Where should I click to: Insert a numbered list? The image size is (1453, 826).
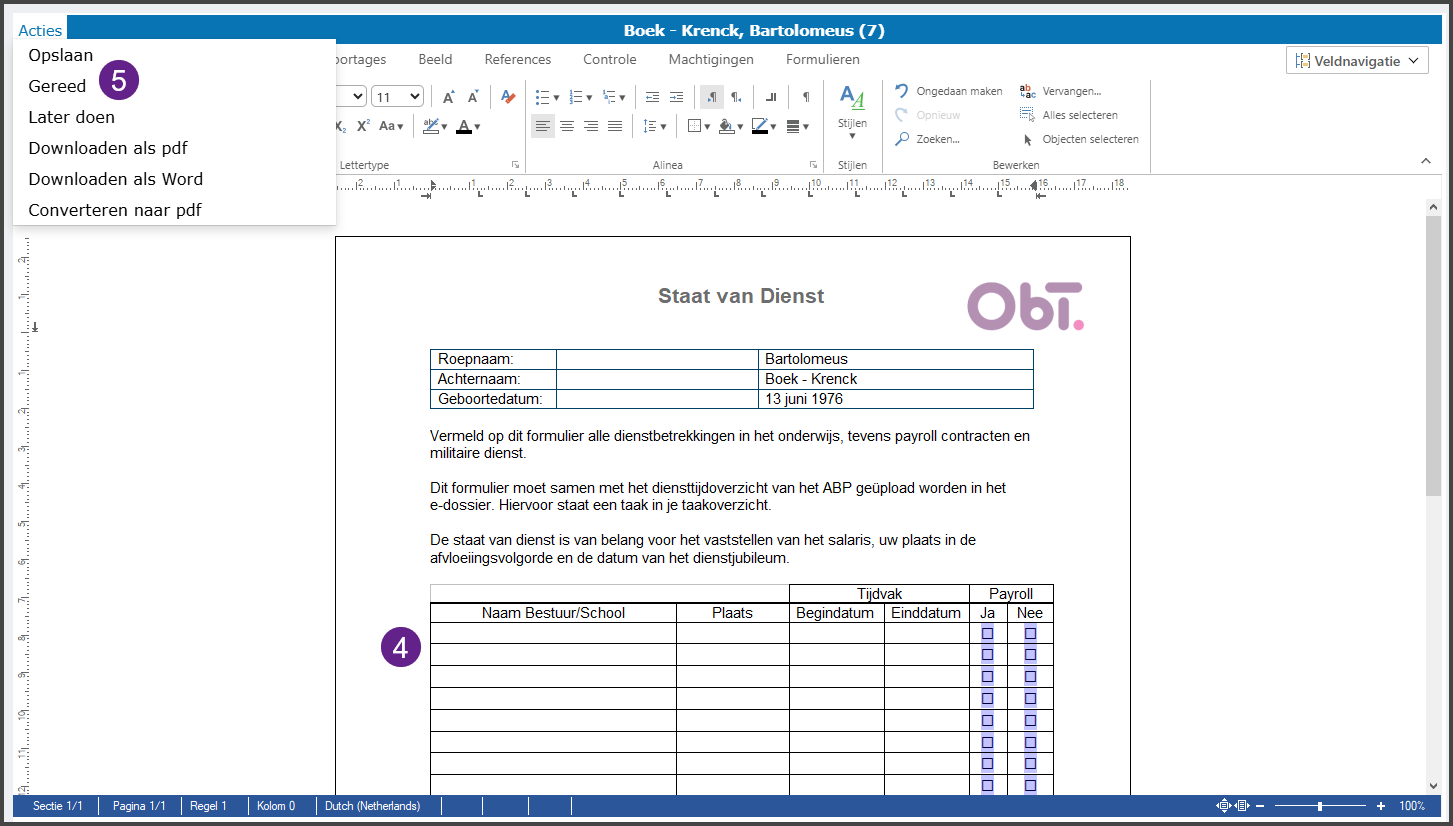(x=576, y=97)
